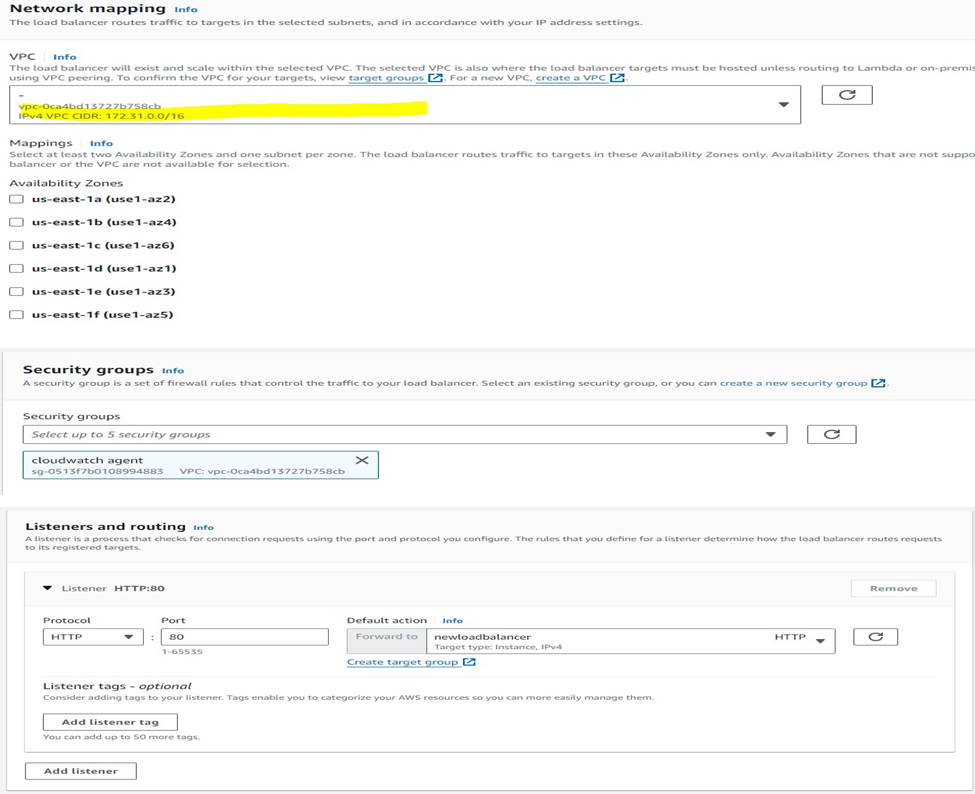The width and height of the screenshot is (975, 794).
Task: Enable the us-east-1c availability zone
Action: 16,245
